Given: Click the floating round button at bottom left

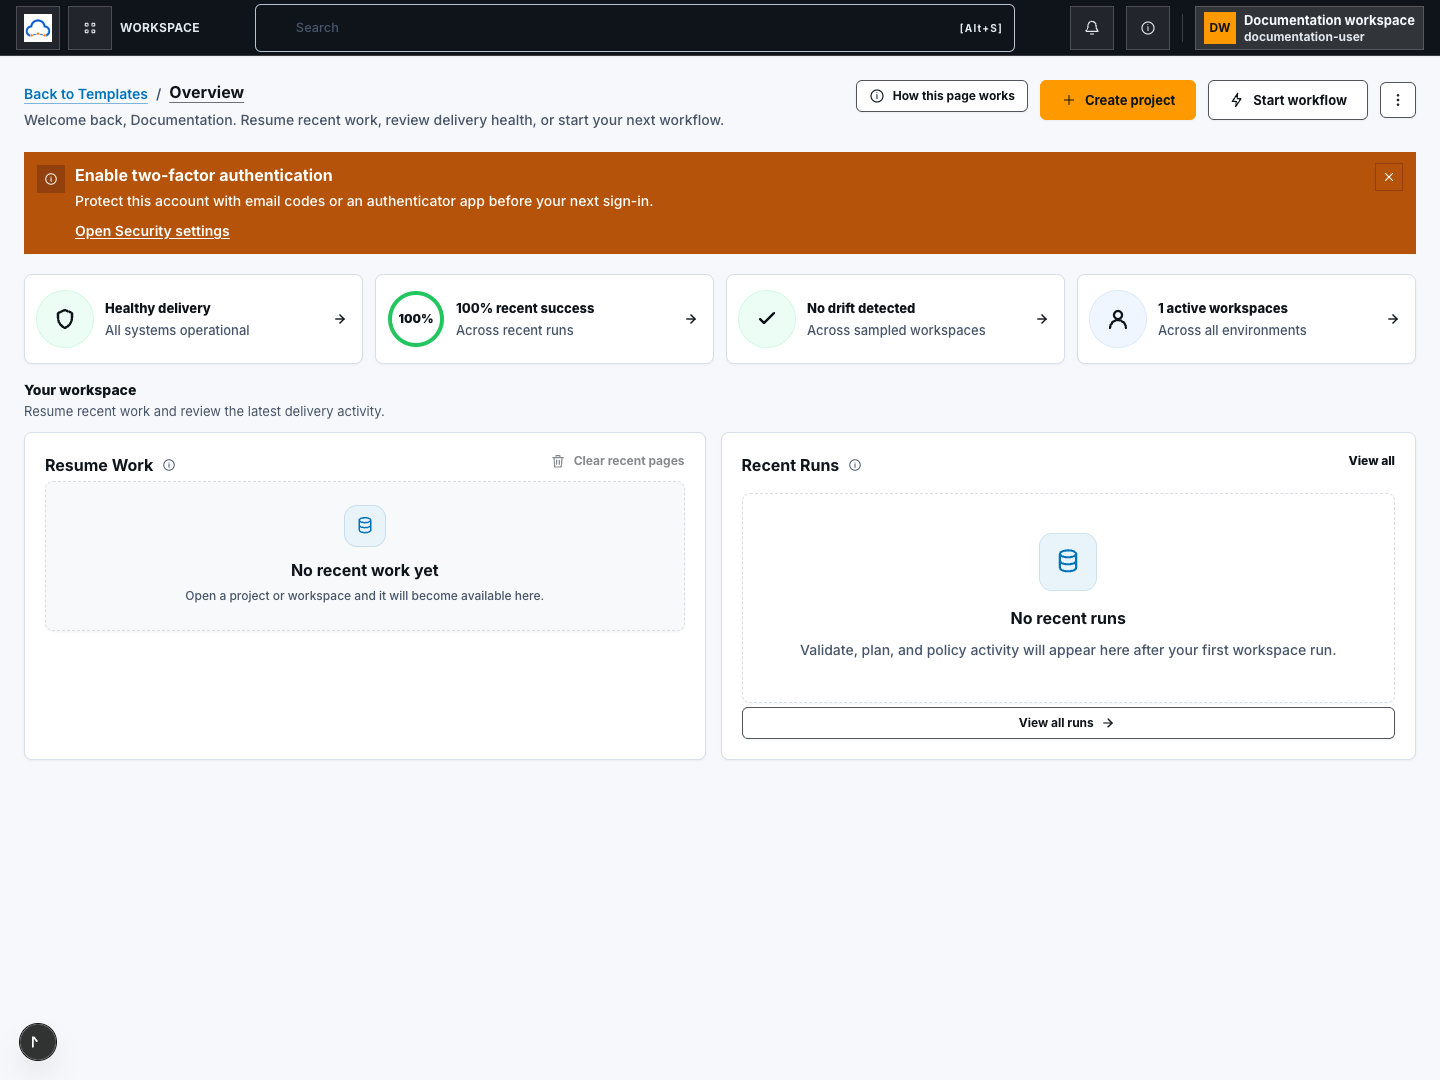Looking at the screenshot, I should coord(38,1042).
